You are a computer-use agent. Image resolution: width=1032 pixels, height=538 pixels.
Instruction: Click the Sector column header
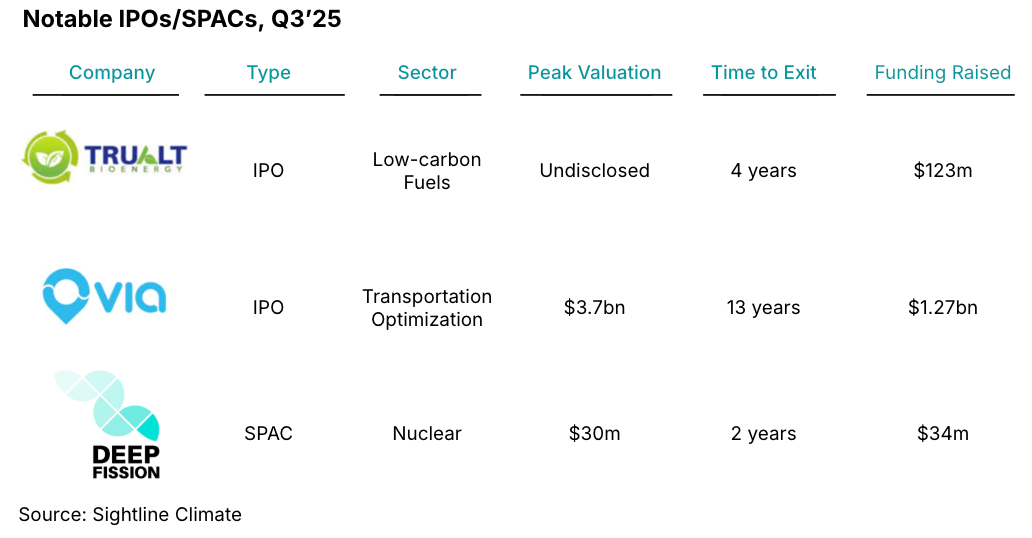(427, 73)
